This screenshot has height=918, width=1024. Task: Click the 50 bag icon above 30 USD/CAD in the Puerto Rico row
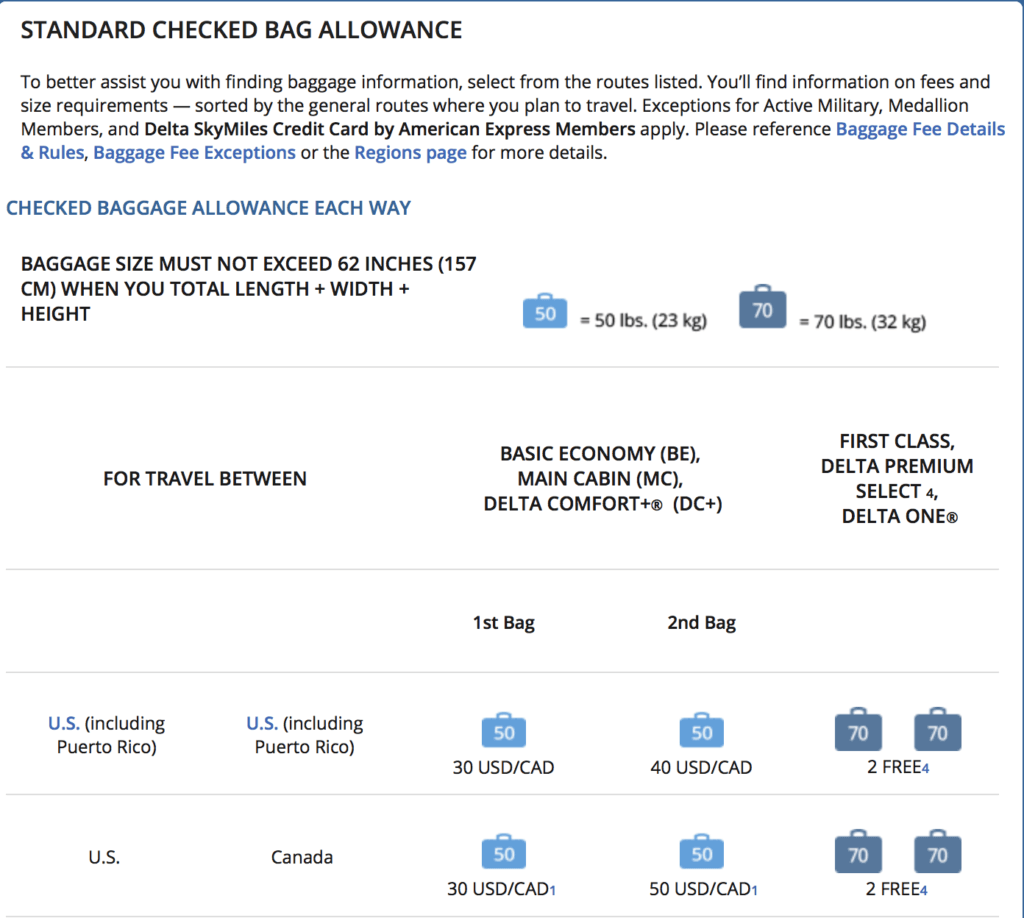pyautogui.click(x=504, y=730)
